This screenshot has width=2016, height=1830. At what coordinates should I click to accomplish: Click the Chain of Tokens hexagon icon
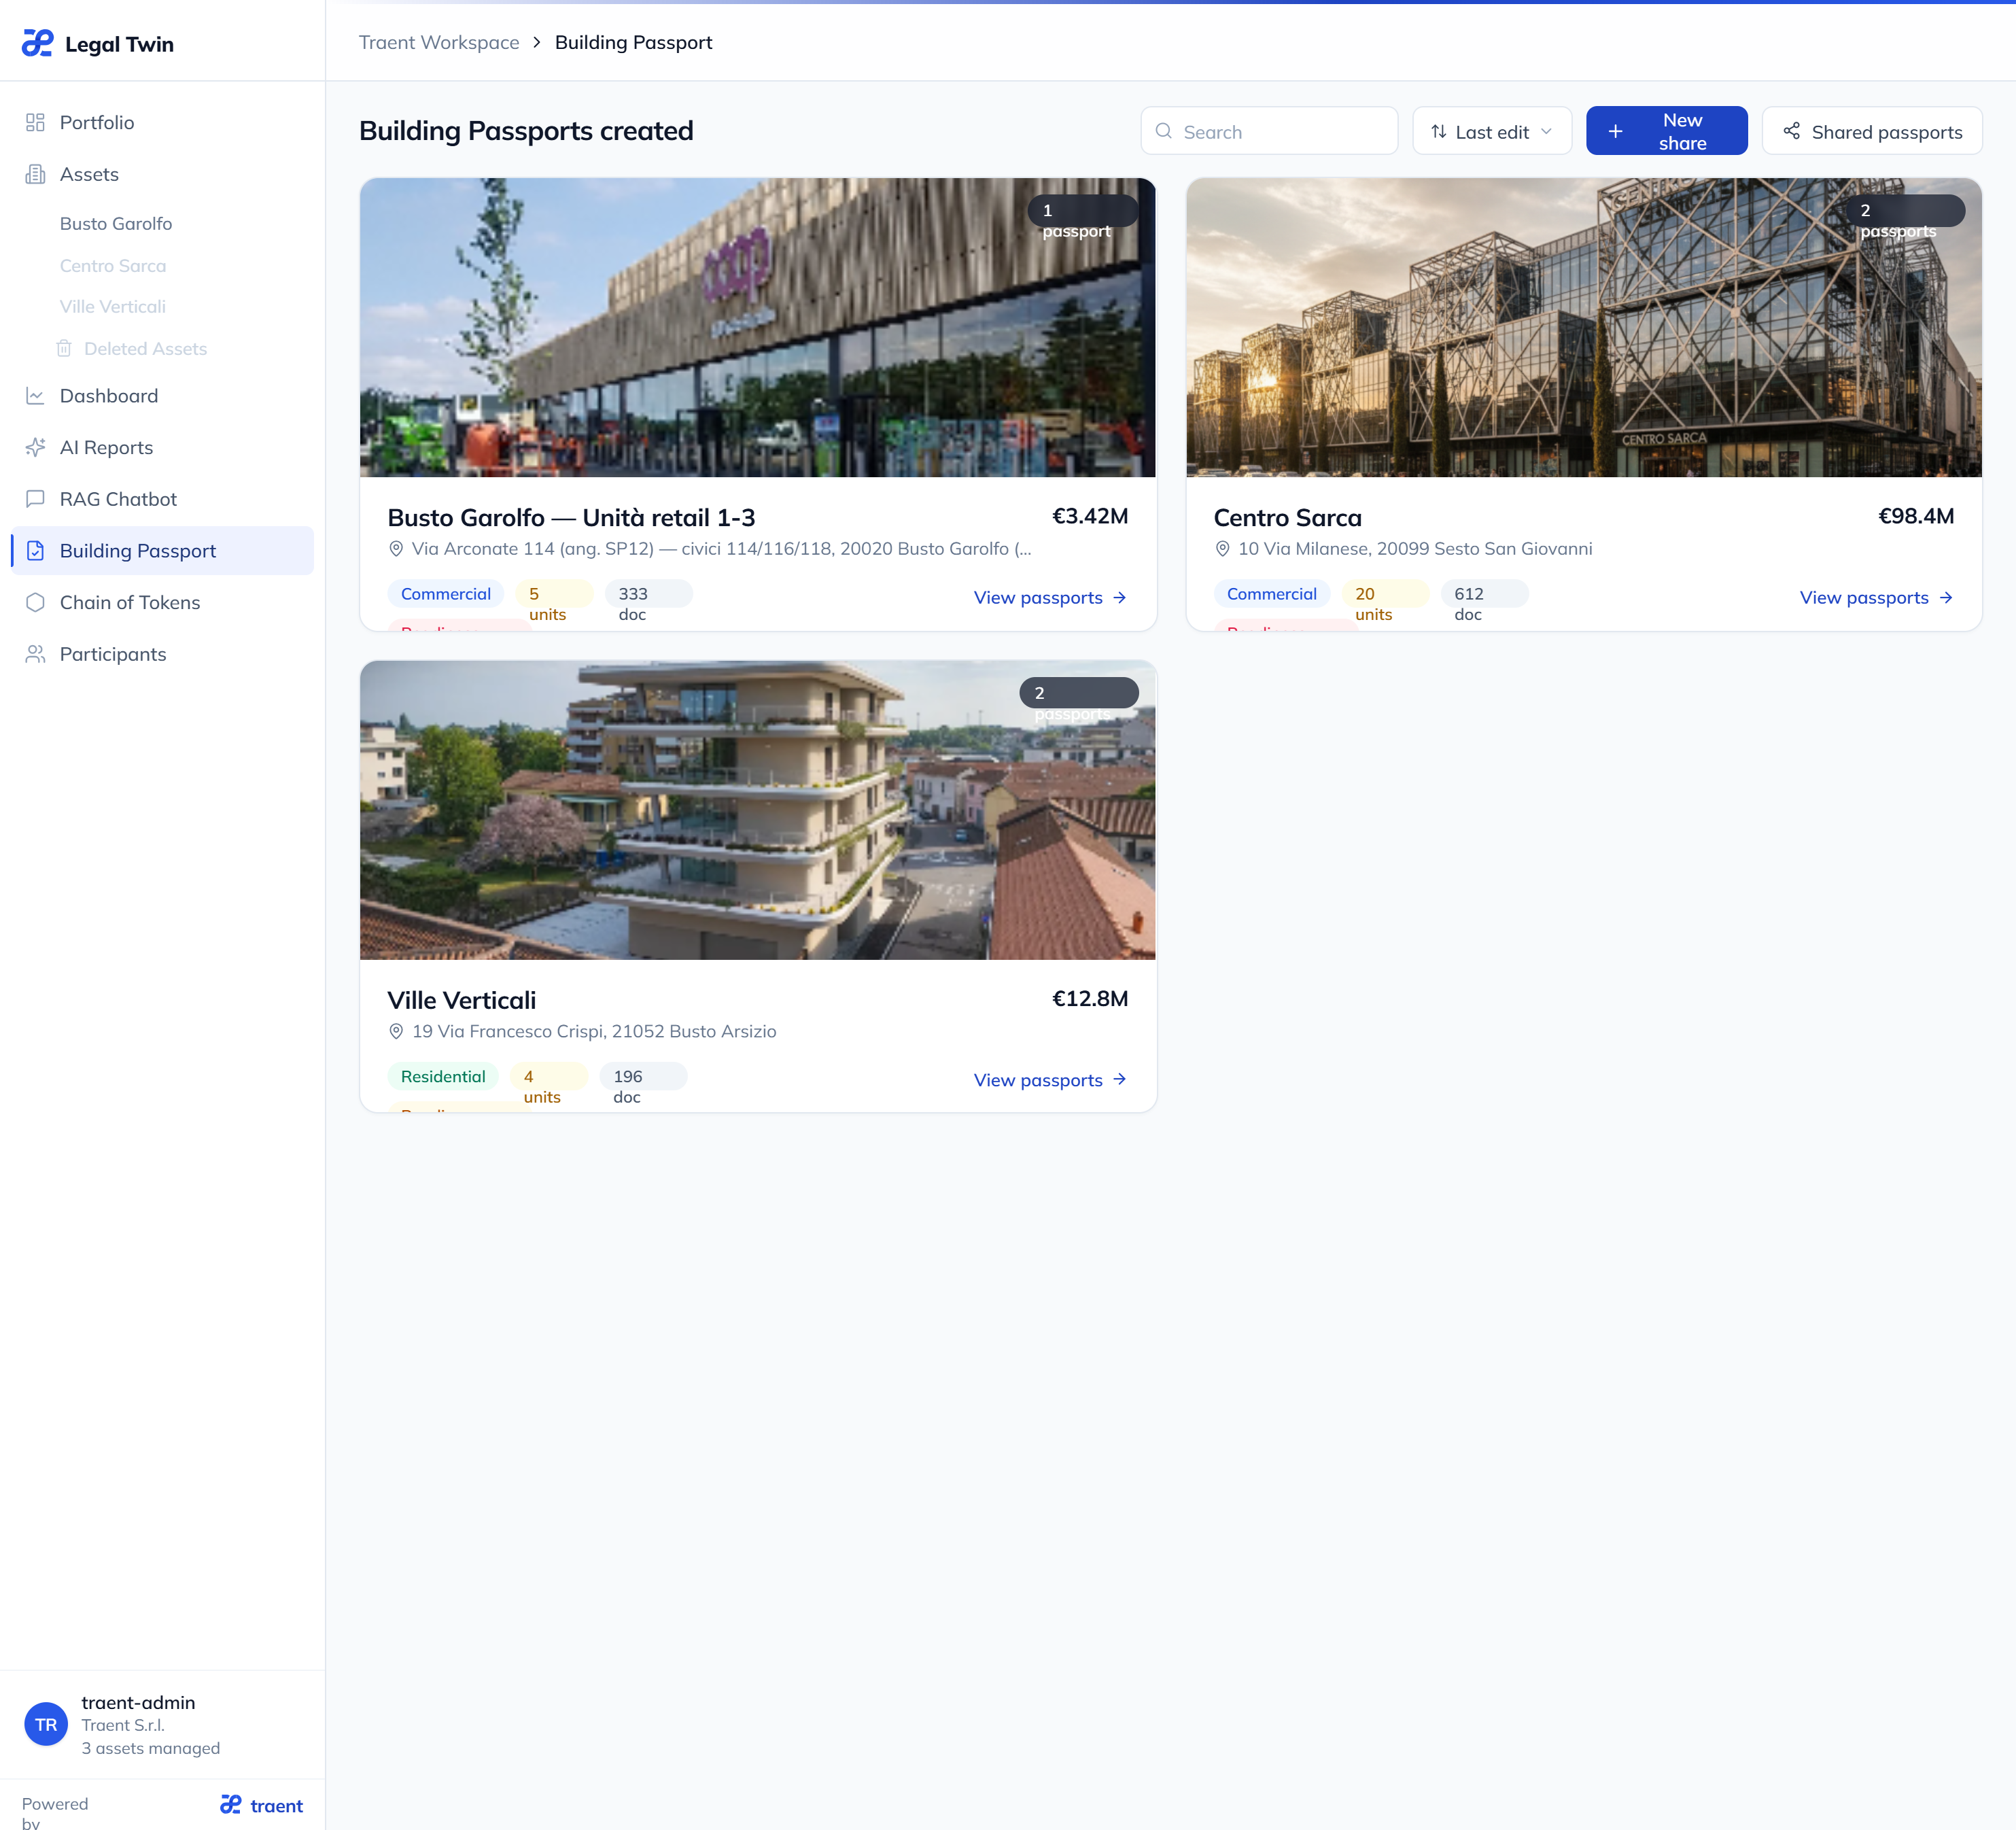point(35,602)
